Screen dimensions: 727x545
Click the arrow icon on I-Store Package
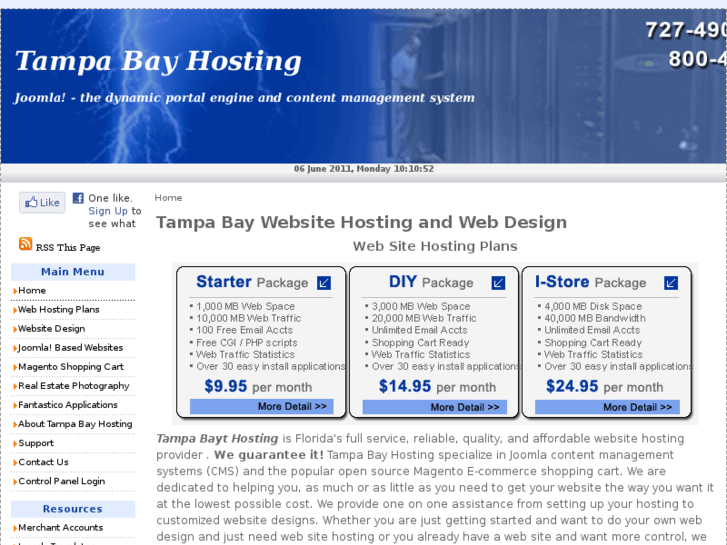point(671,282)
